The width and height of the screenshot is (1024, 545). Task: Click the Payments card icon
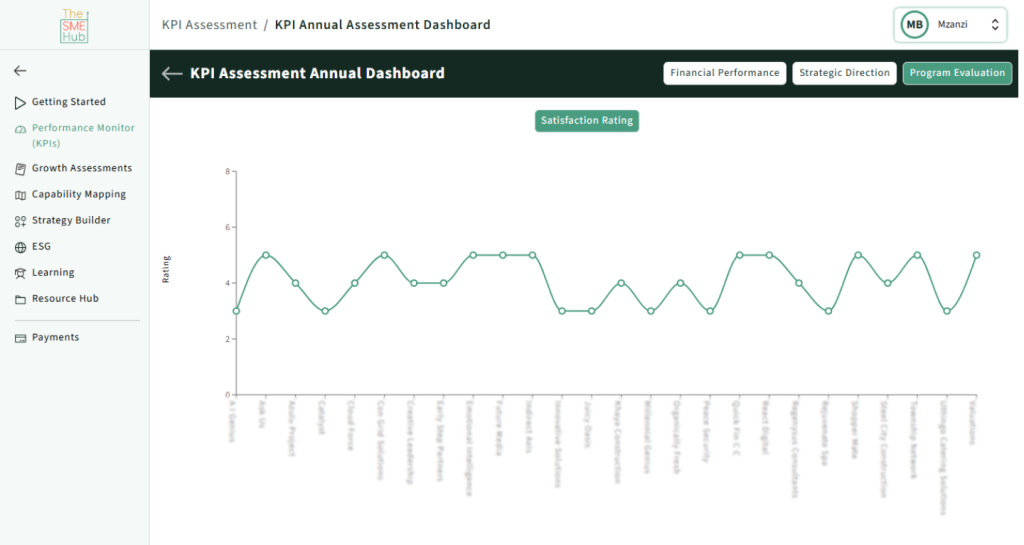[20, 338]
